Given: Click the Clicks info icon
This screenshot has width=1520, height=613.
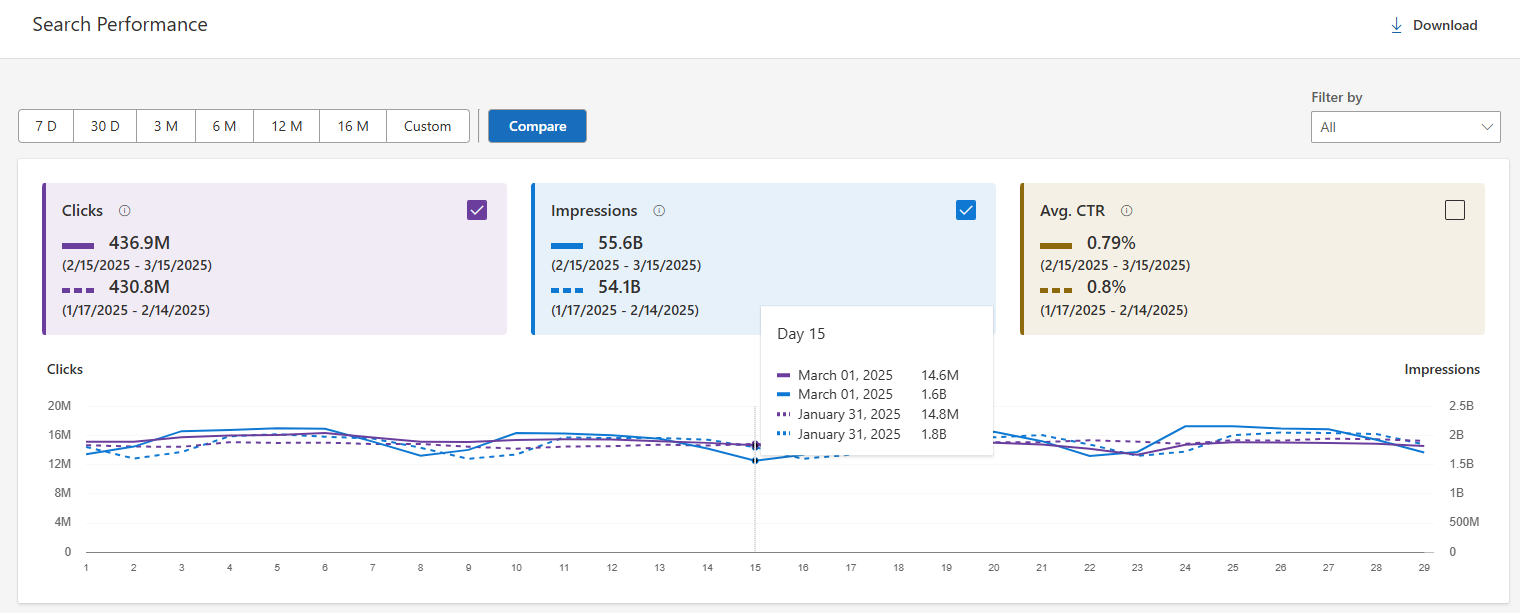Looking at the screenshot, I should pyautogui.click(x=125, y=211).
